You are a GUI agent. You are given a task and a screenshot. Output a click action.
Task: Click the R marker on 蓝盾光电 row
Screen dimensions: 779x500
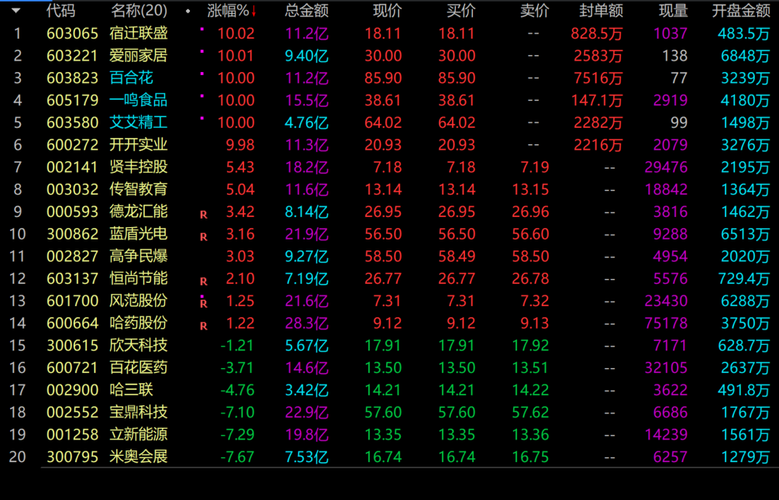(x=203, y=237)
